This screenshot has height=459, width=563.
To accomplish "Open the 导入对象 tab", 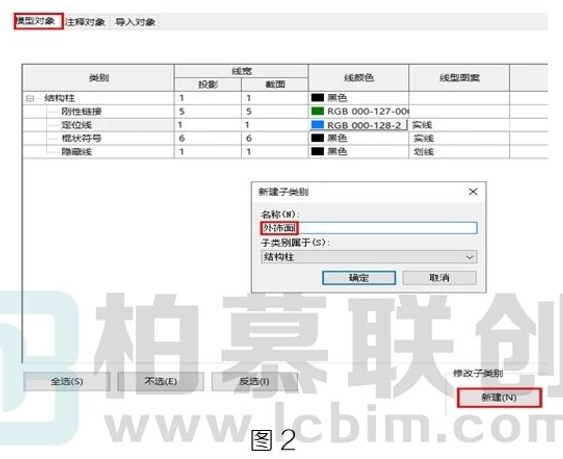I will point(135,22).
